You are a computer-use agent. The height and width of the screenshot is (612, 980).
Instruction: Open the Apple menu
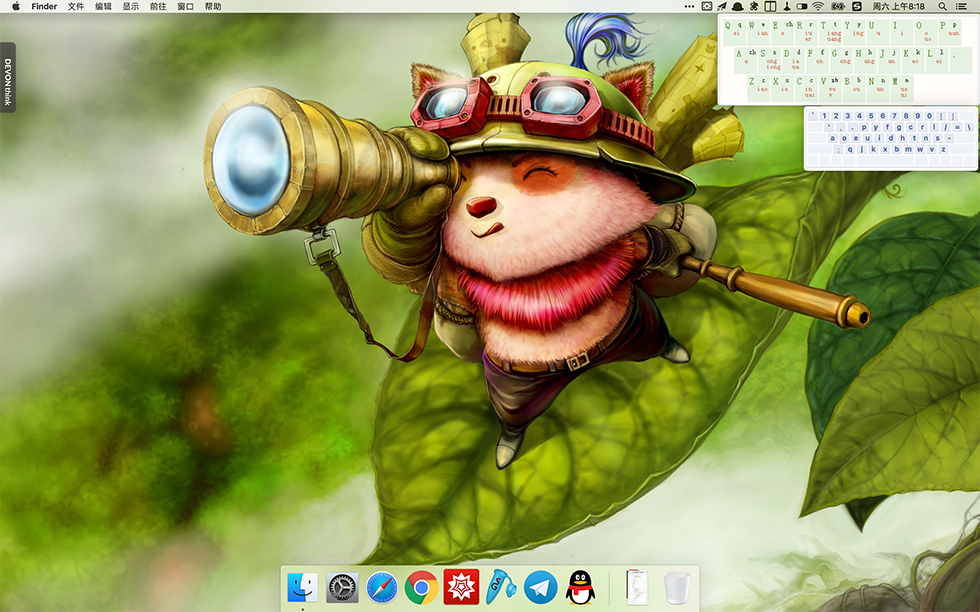(16, 6)
